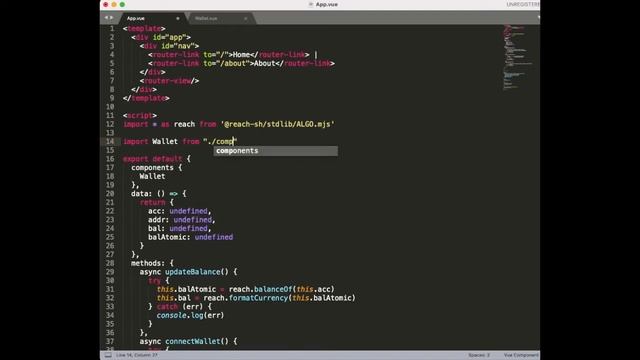Click line number 14 in gutter
The image size is (640, 360).
tap(110, 142)
